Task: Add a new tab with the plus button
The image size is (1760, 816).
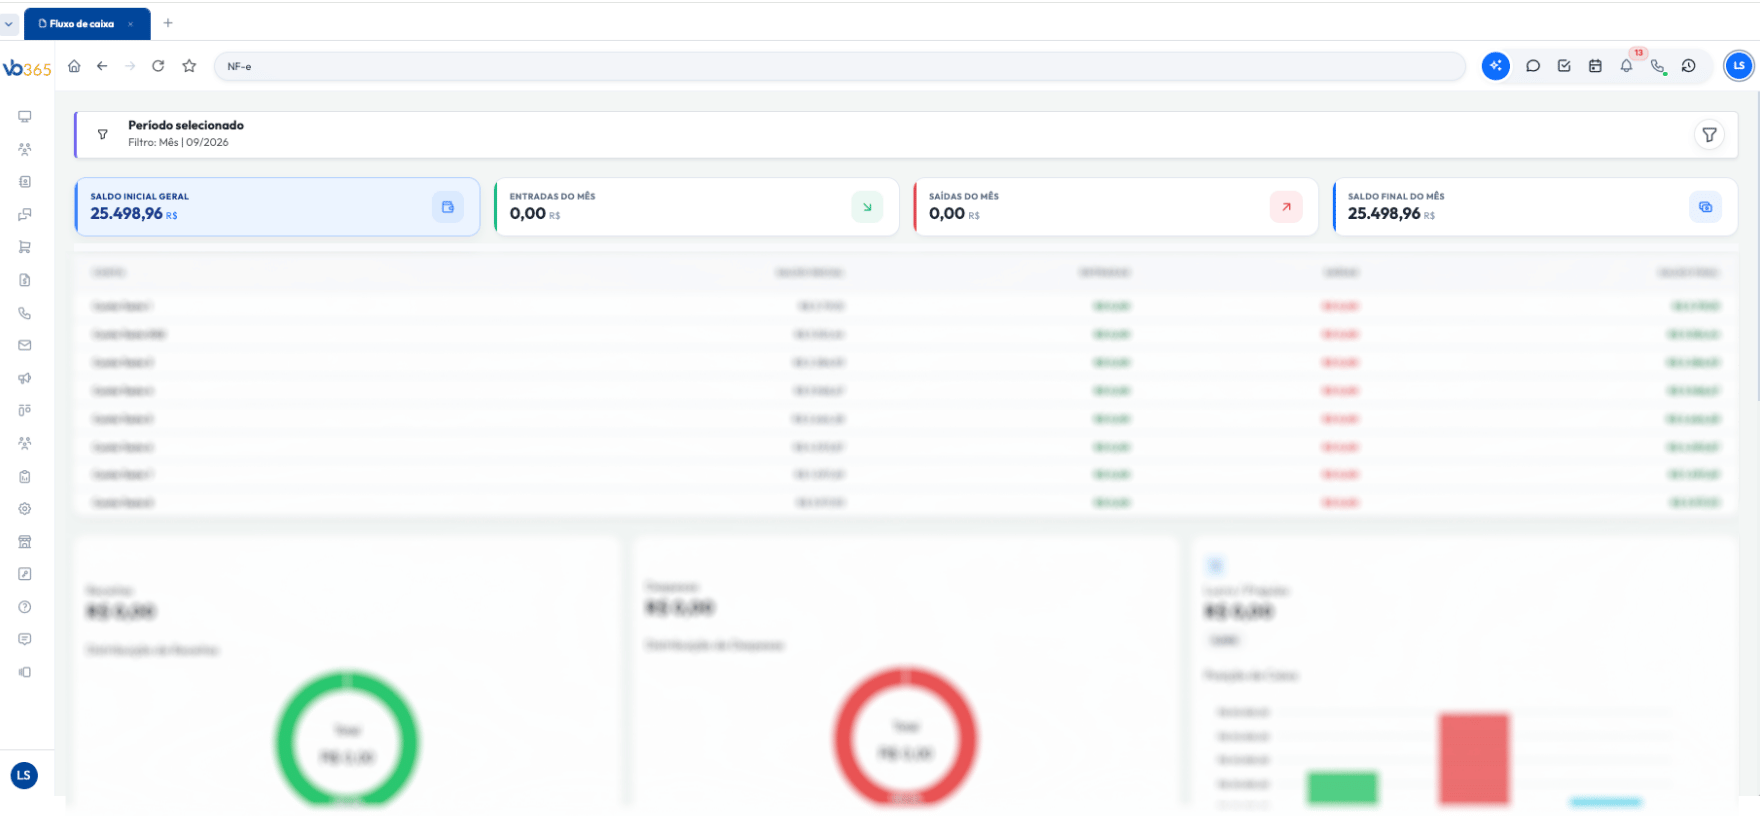Action: tap(168, 23)
